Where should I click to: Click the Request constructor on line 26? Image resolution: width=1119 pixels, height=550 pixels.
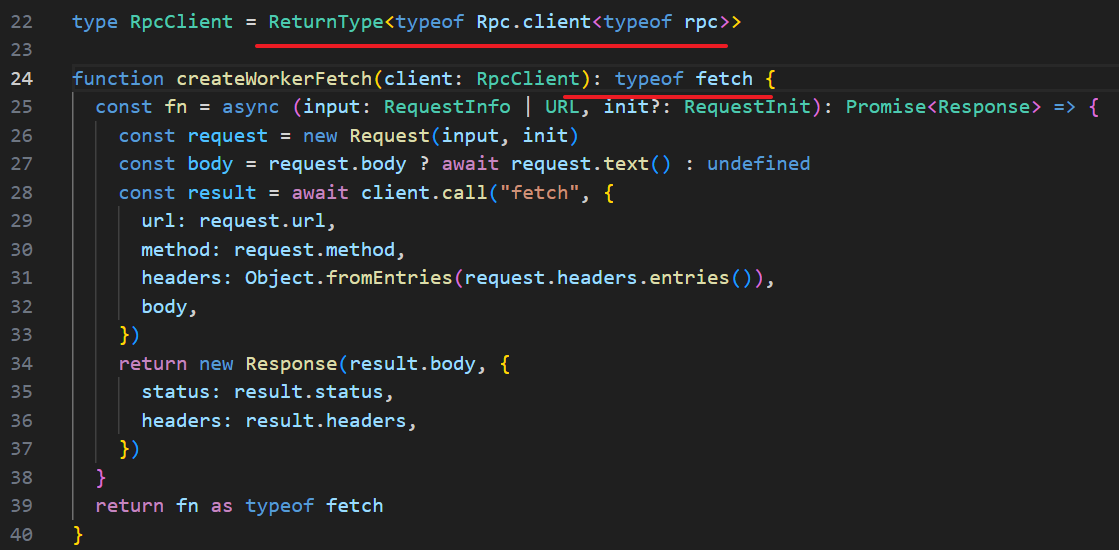(x=390, y=136)
